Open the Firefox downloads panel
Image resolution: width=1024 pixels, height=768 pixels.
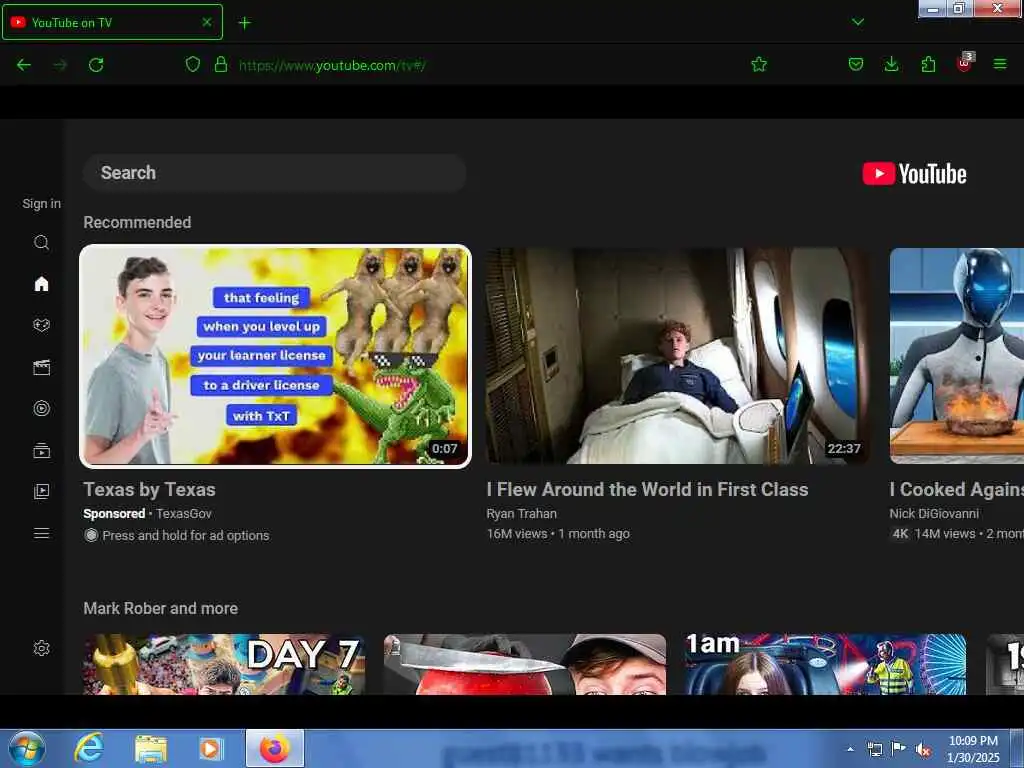click(891, 64)
